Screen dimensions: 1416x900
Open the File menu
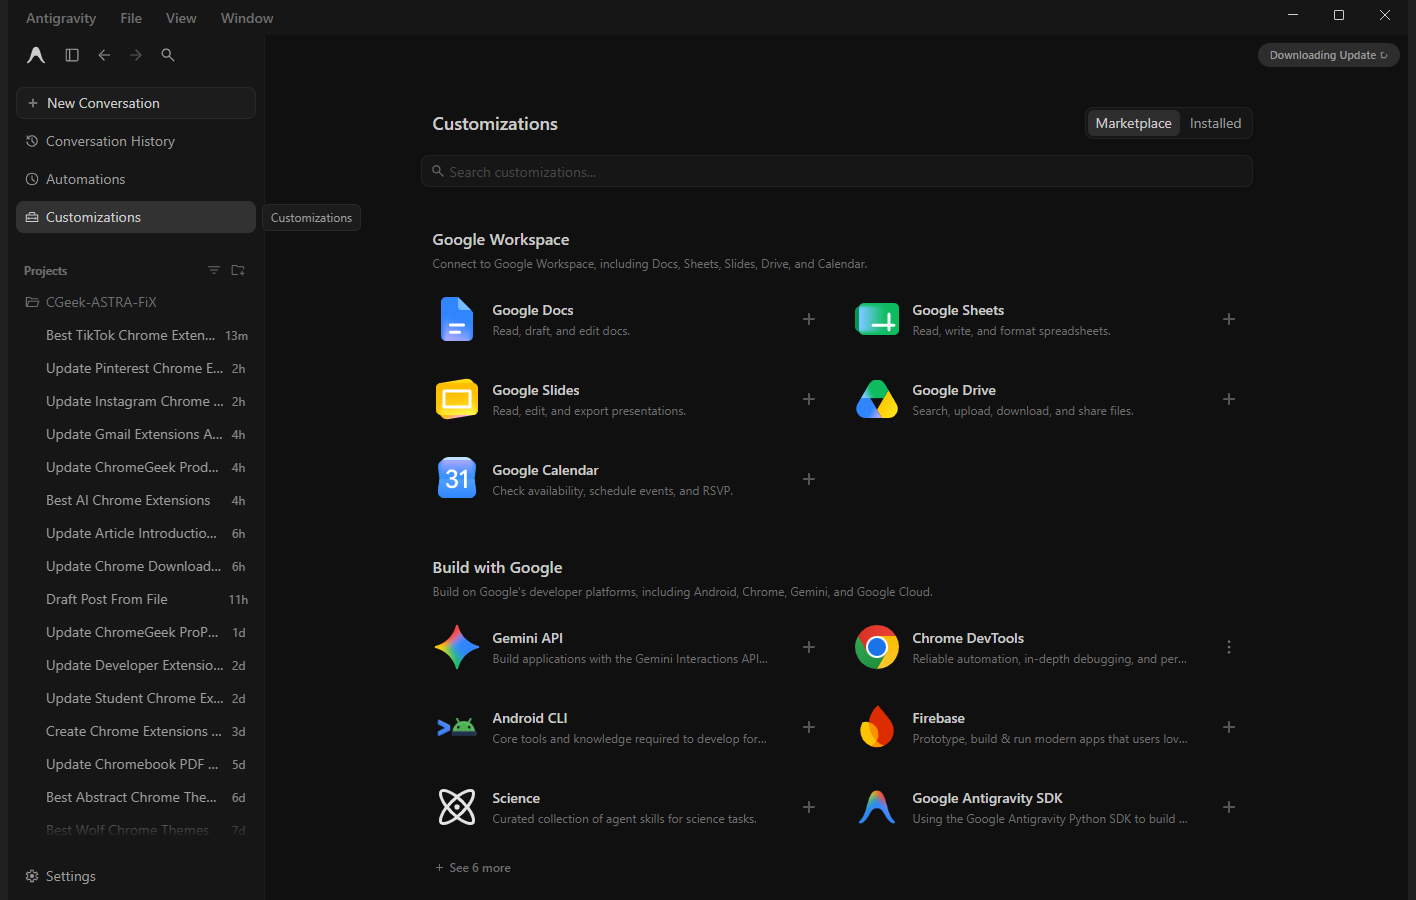tap(131, 18)
